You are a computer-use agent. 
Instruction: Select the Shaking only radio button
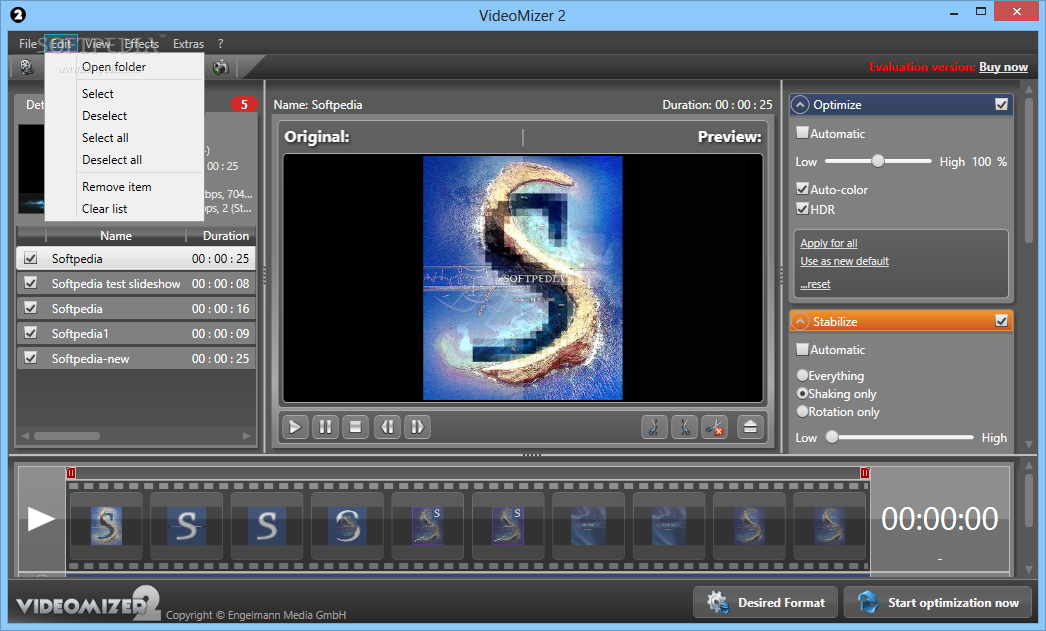coord(803,394)
